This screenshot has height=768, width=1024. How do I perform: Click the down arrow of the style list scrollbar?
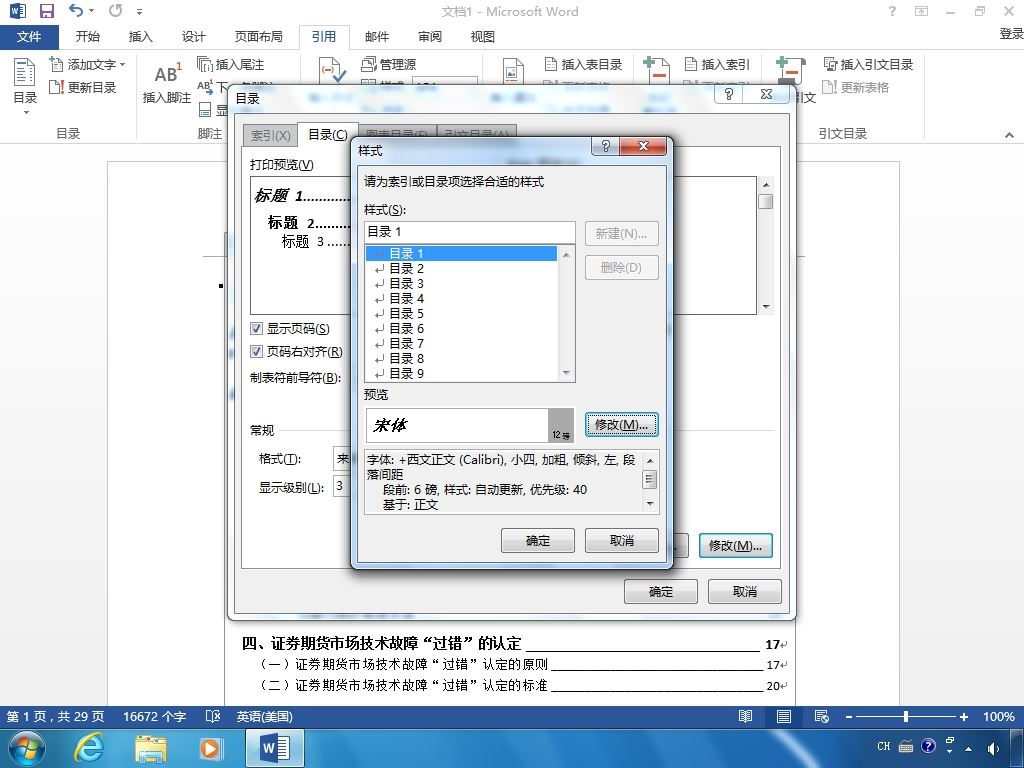coord(566,373)
